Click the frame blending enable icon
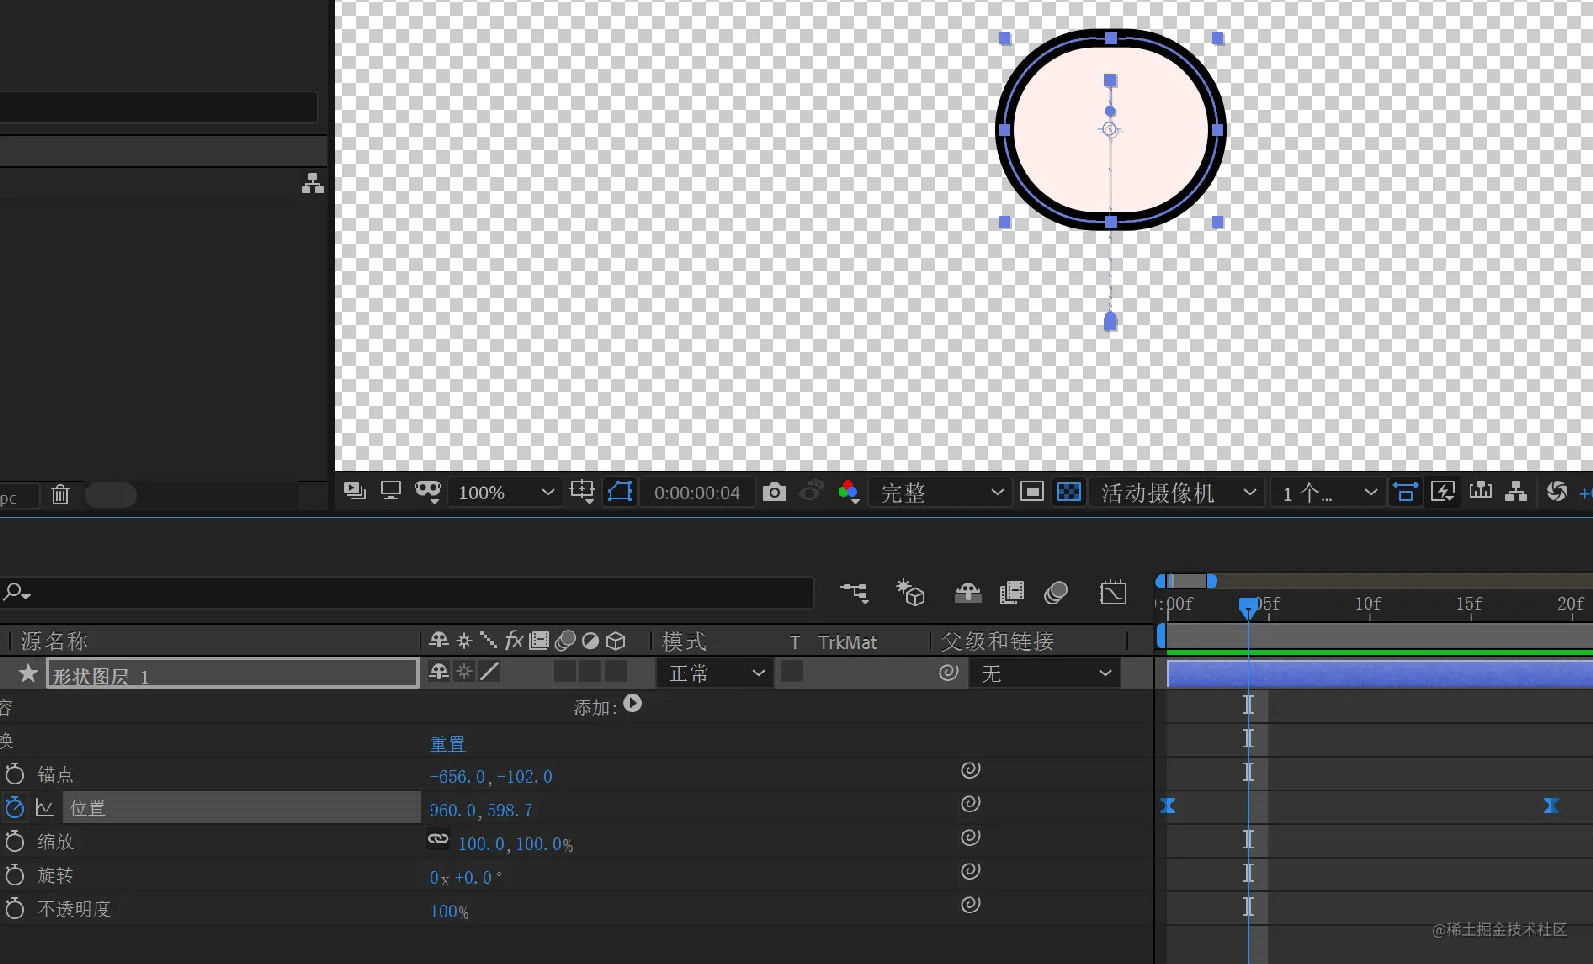1593x964 pixels. coord(1011,593)
